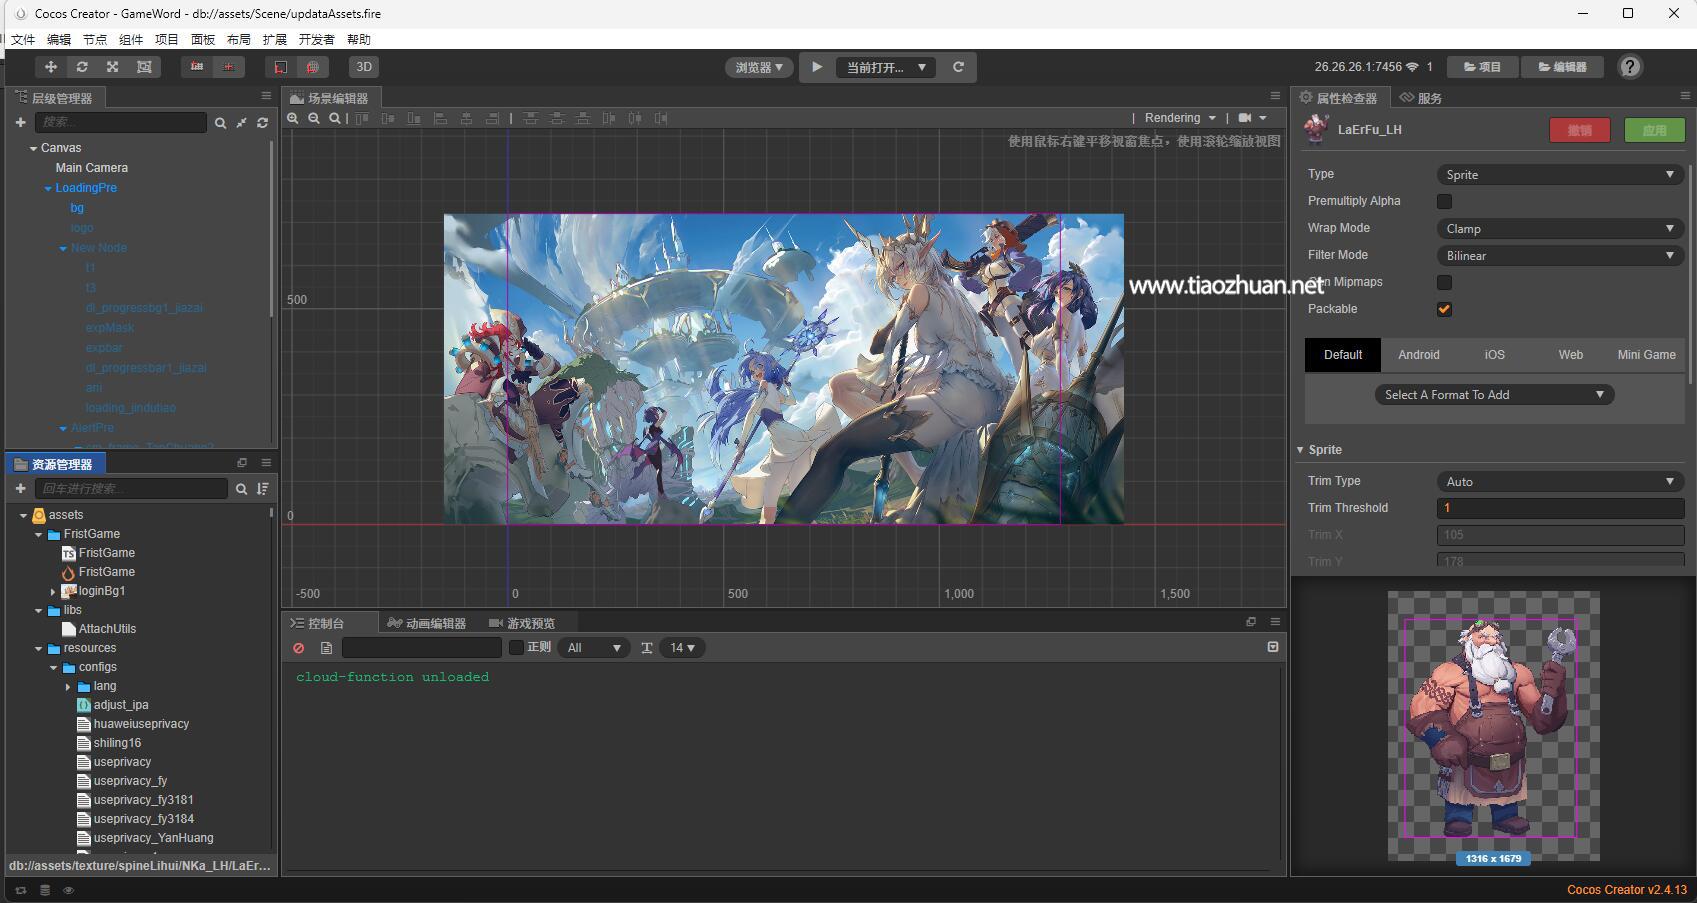This screenshot has height=903, width=1697.
Task: Enable the Premultiply Alpha checkbox
Action: 1444,202
